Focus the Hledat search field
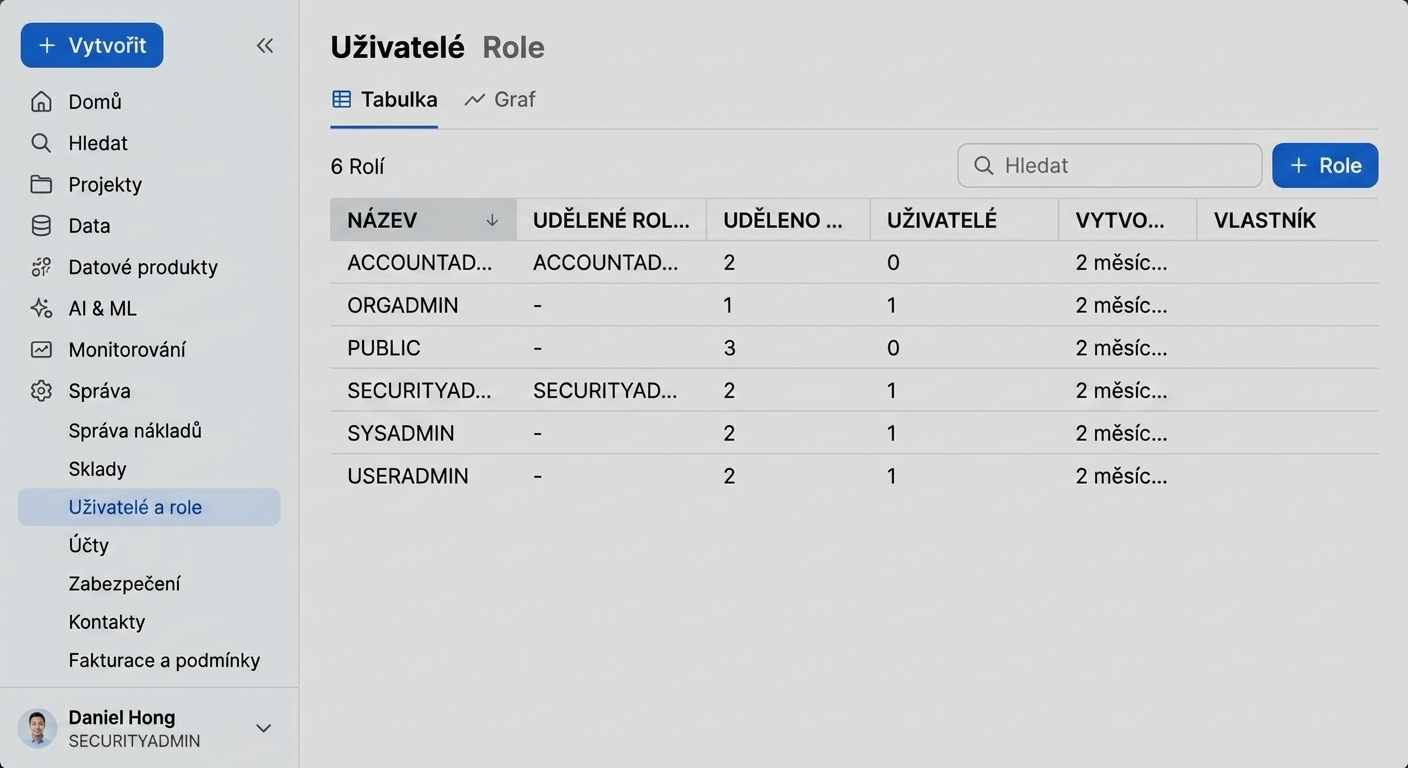 tap(1110, 166)
